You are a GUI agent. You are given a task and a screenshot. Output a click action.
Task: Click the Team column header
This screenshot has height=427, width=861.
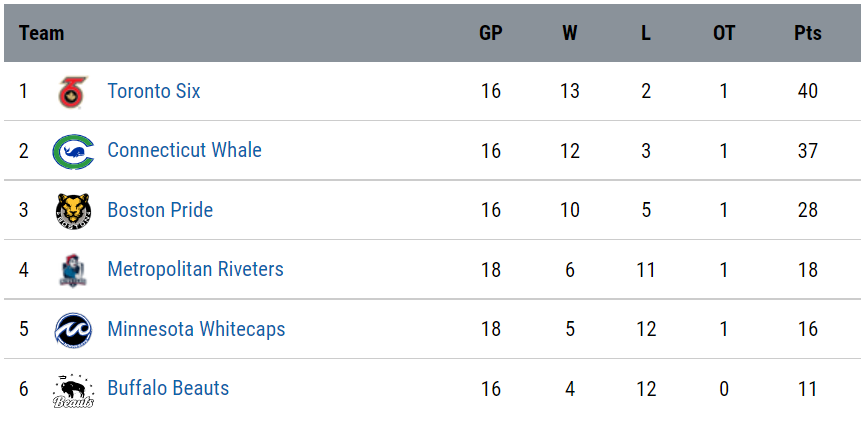(42, 33)
